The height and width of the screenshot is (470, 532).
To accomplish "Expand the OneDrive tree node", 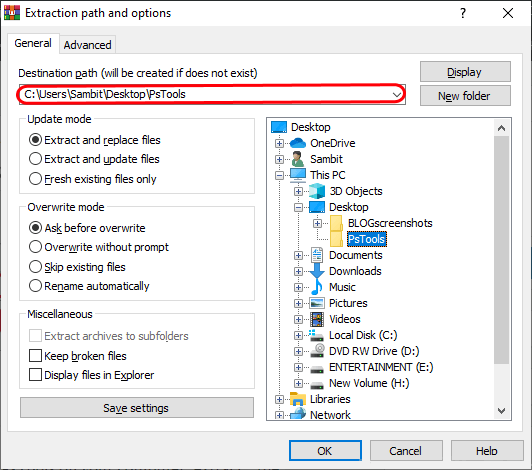I will click(x=279, y=144).
